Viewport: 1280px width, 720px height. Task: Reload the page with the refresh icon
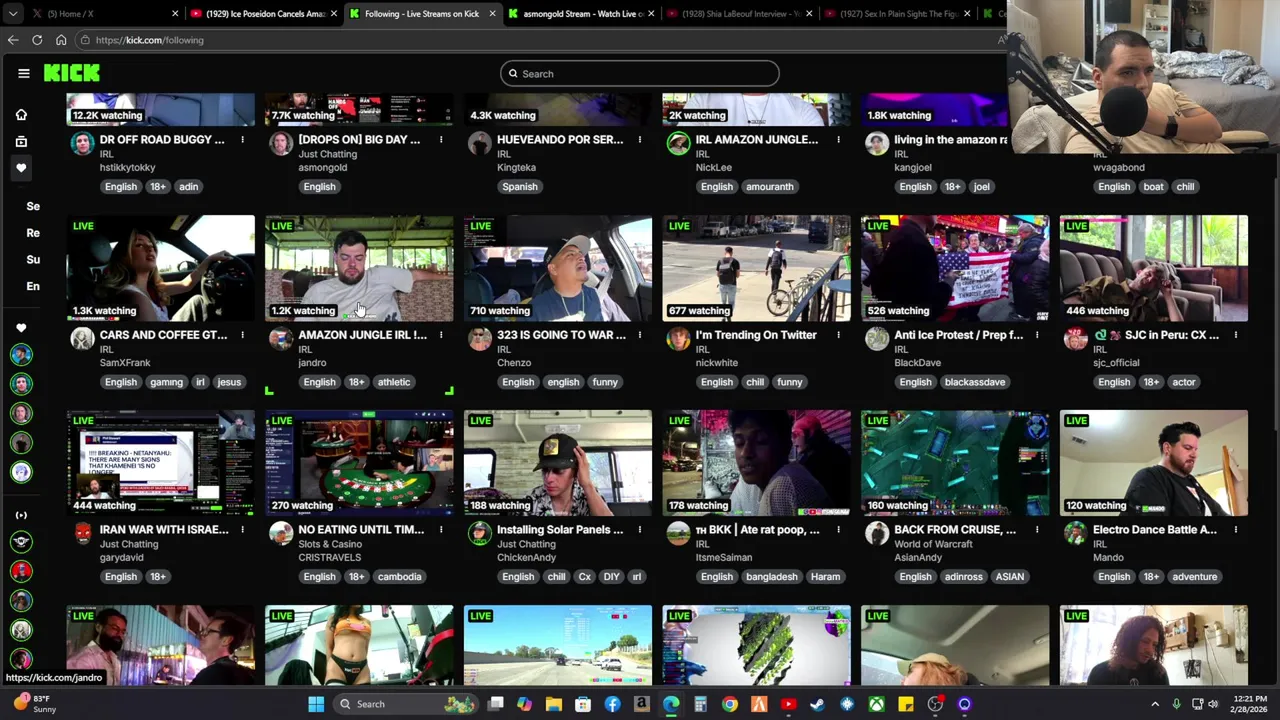click(37, 40)
